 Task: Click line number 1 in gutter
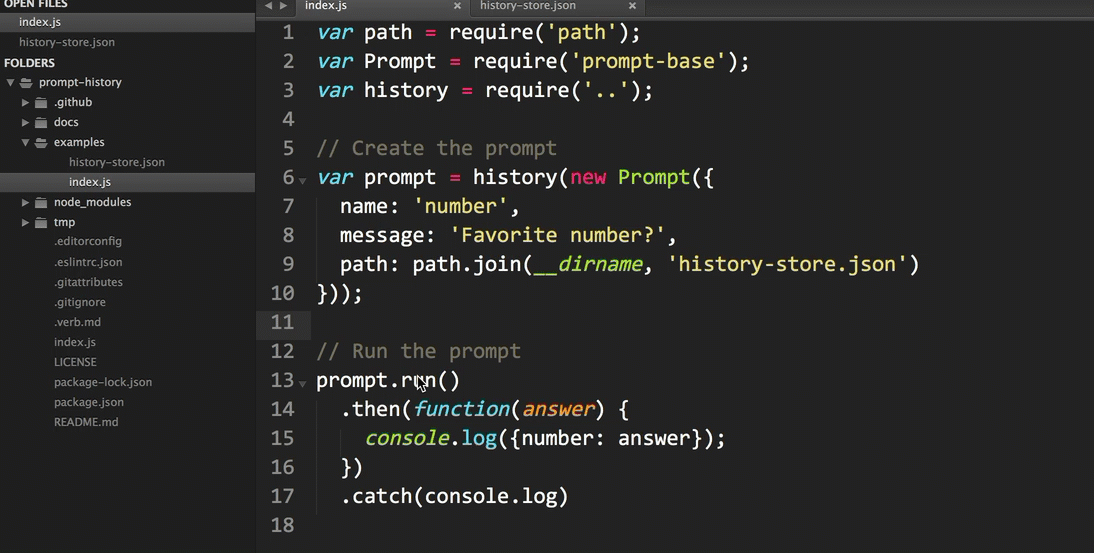[288, 33]
